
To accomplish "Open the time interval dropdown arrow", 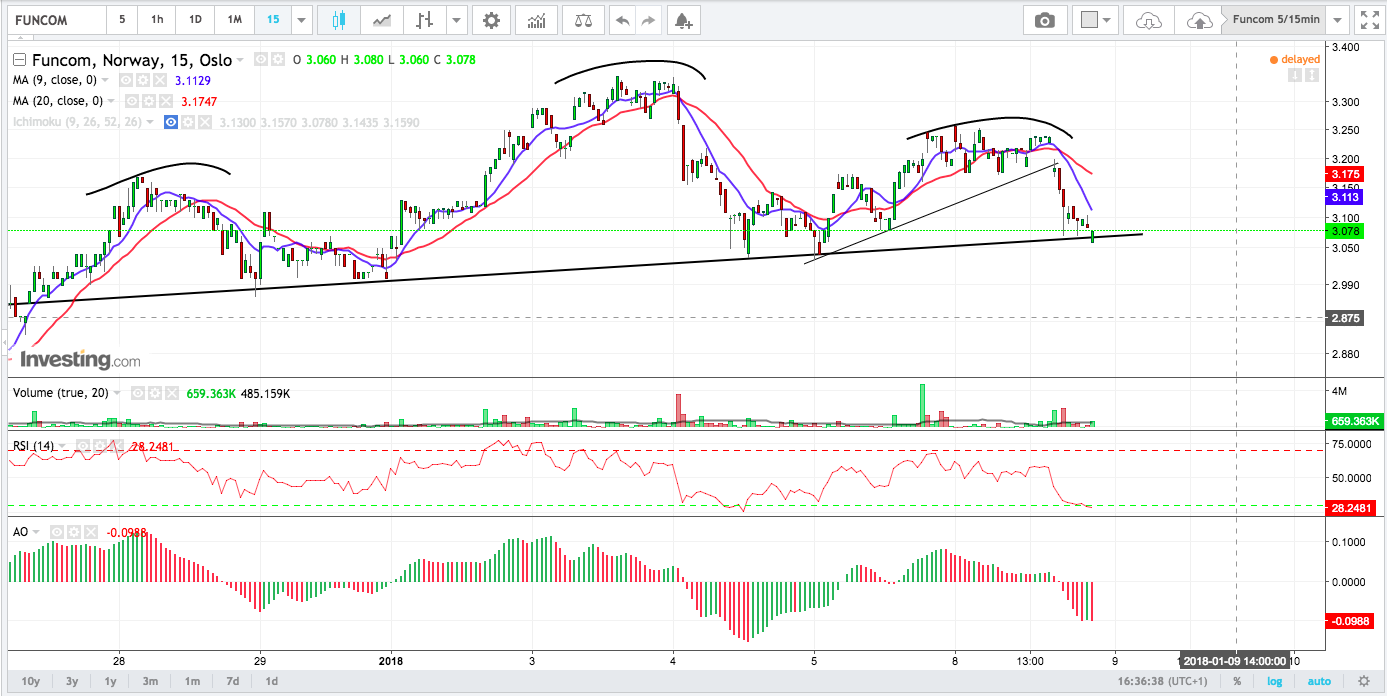I will tap(301, 20).
